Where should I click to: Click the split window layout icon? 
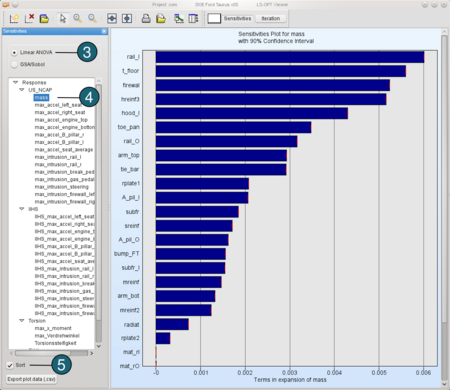click(193, 18)
